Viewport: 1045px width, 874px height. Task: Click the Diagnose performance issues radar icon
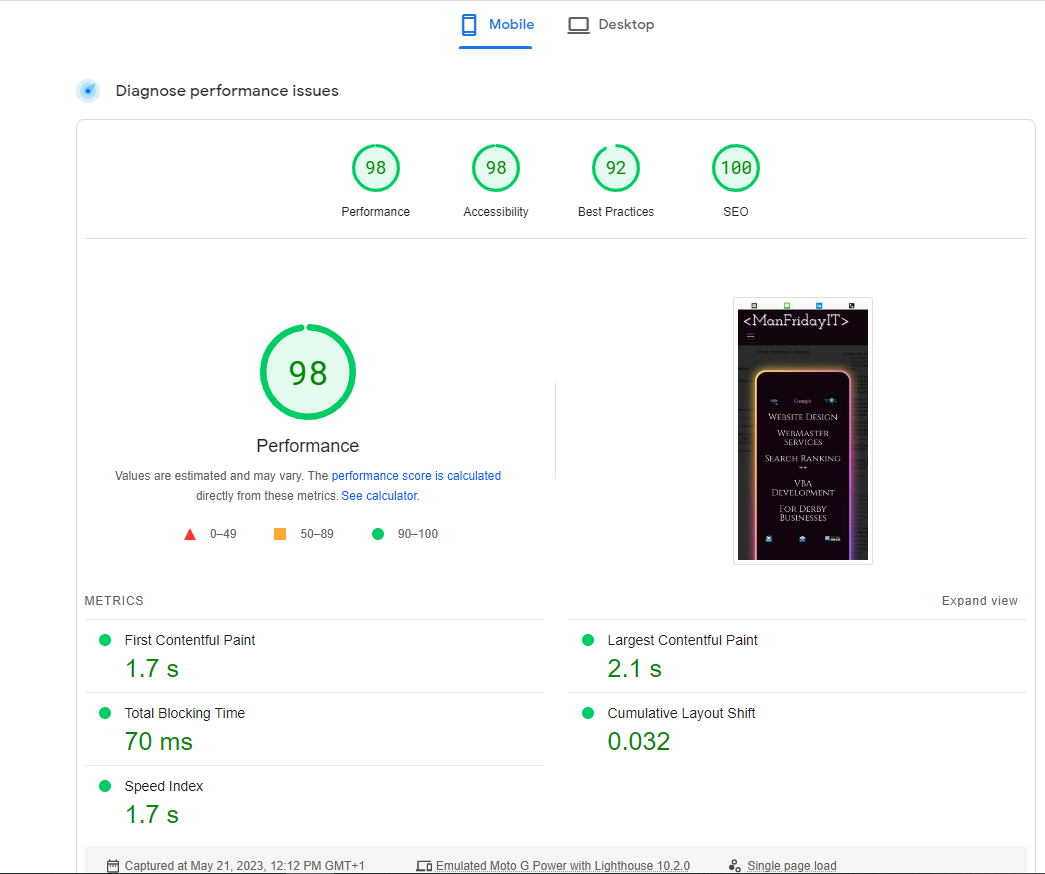[x=88, y=91]
